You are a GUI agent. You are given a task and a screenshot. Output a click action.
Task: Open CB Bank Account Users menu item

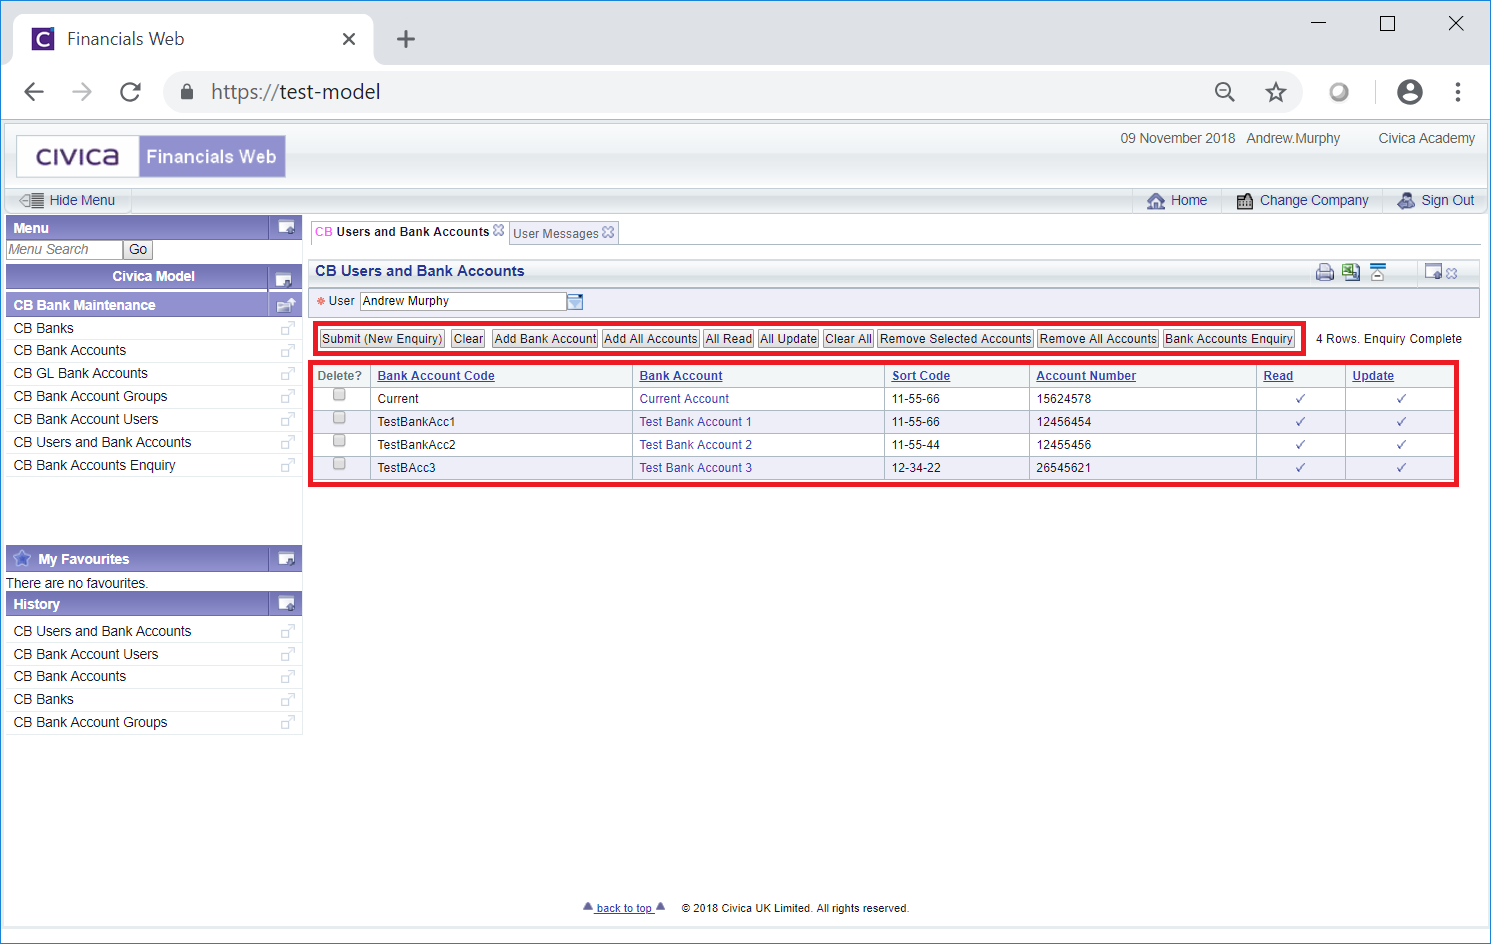click(86, 420)
